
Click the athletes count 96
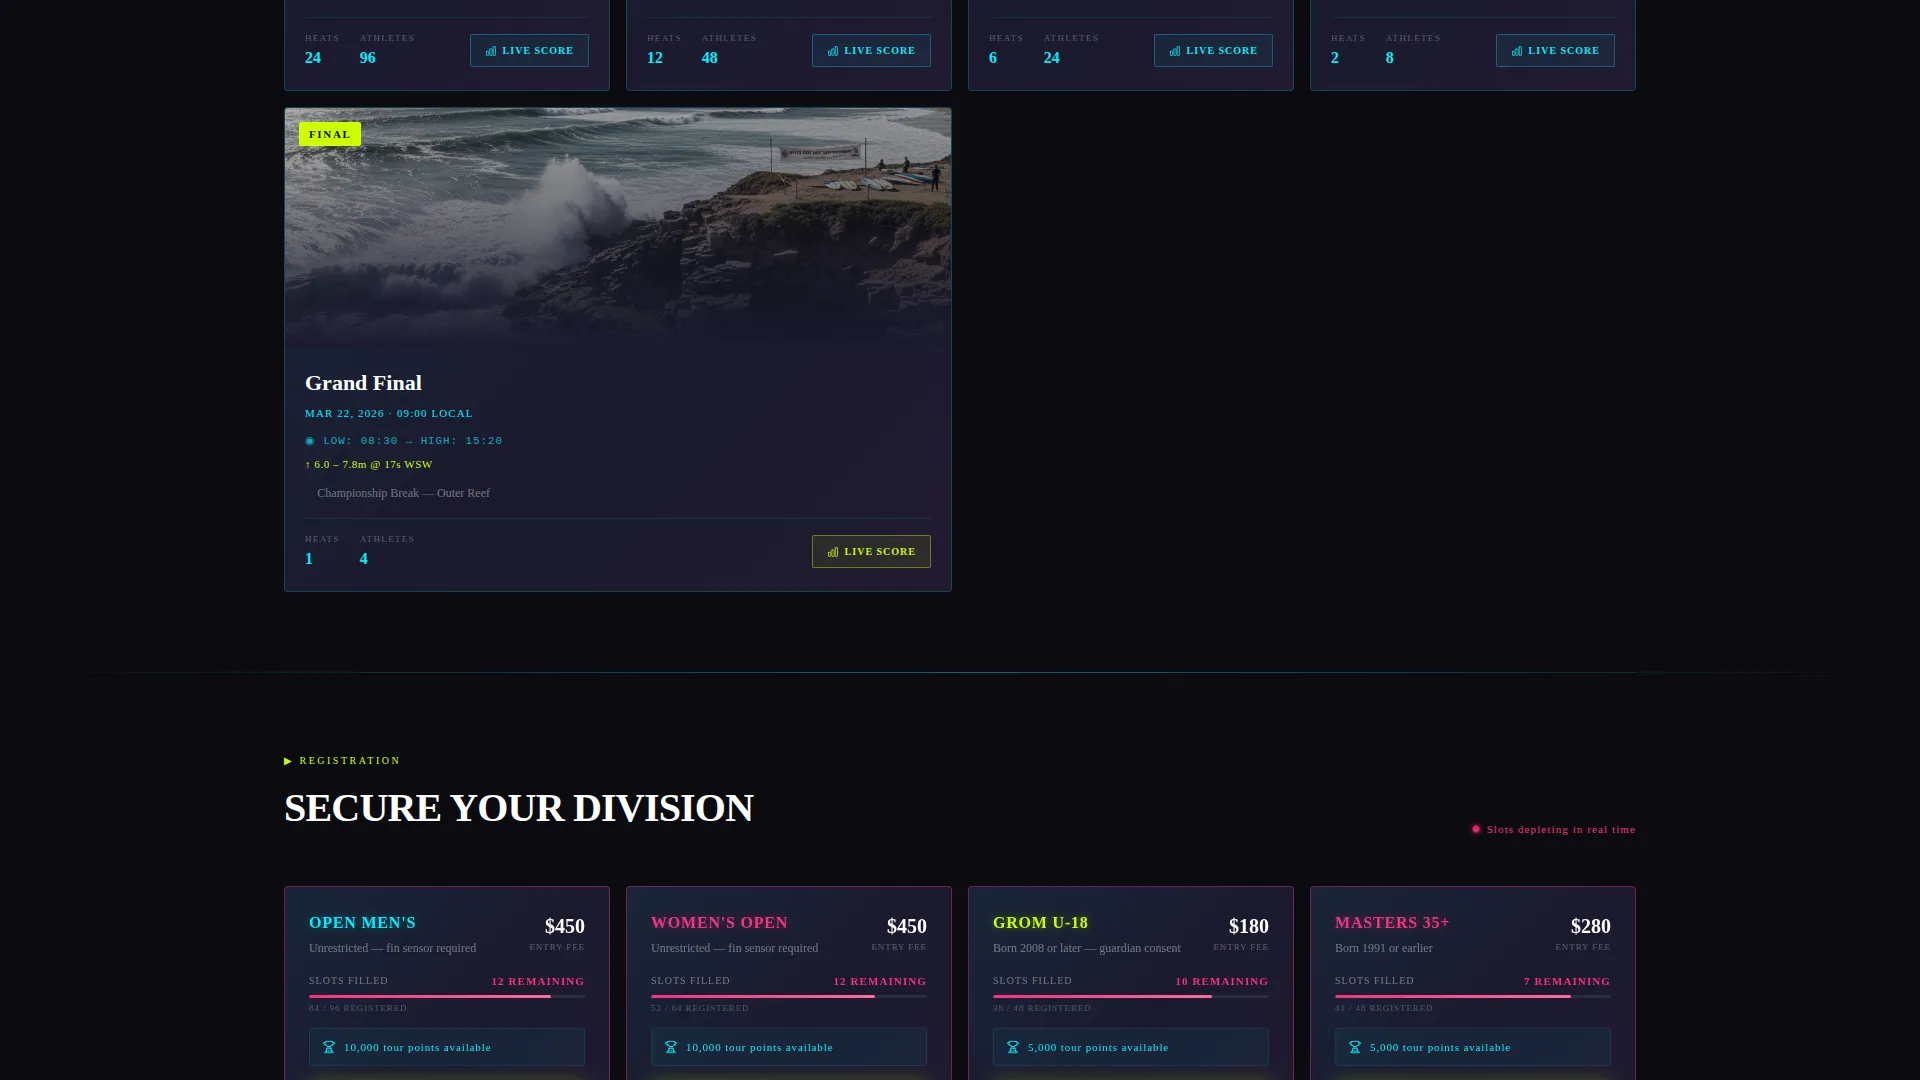pyautogui.click(x=368, y=58)
